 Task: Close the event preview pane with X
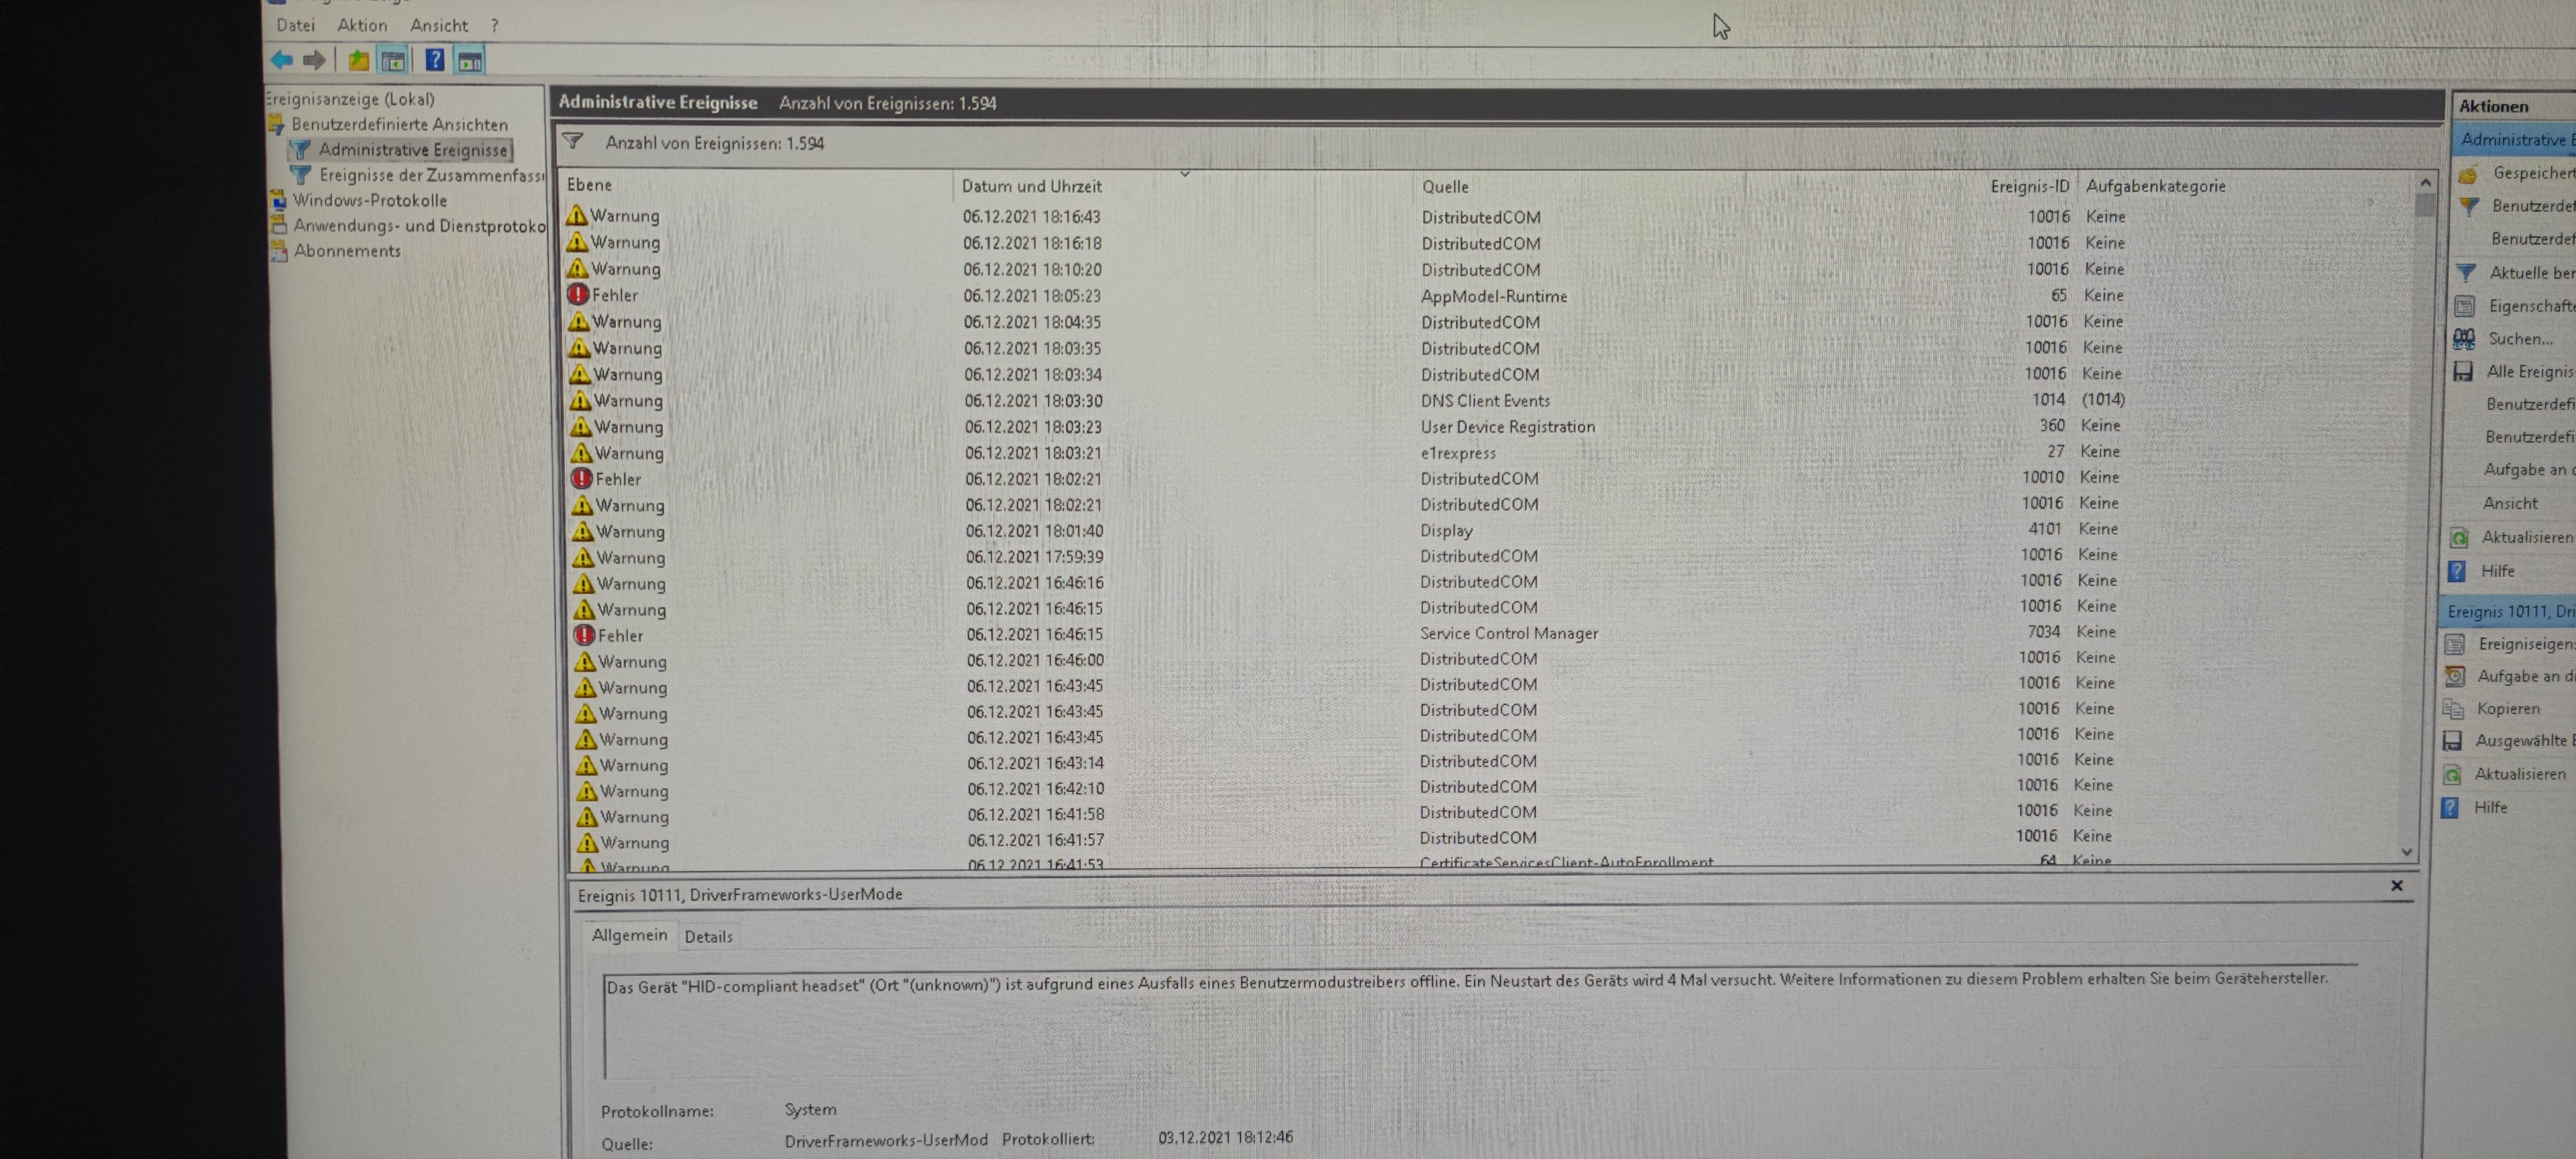click(x=2396, y=886)
